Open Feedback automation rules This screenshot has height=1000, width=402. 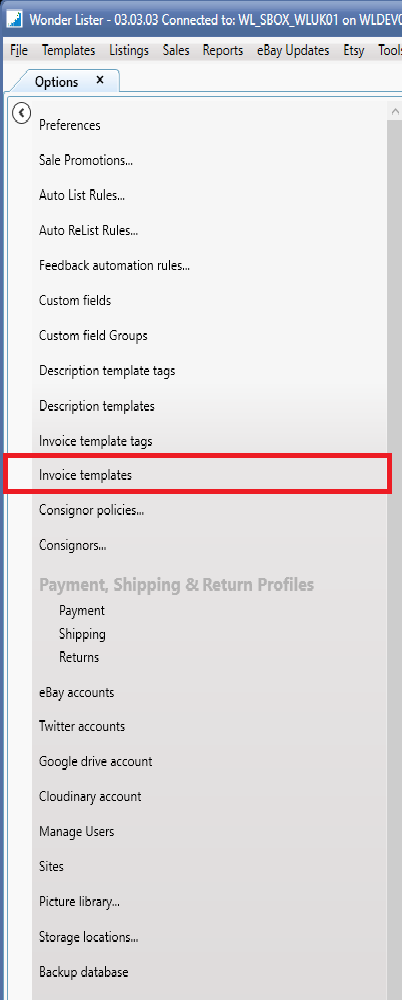point(114,265)
